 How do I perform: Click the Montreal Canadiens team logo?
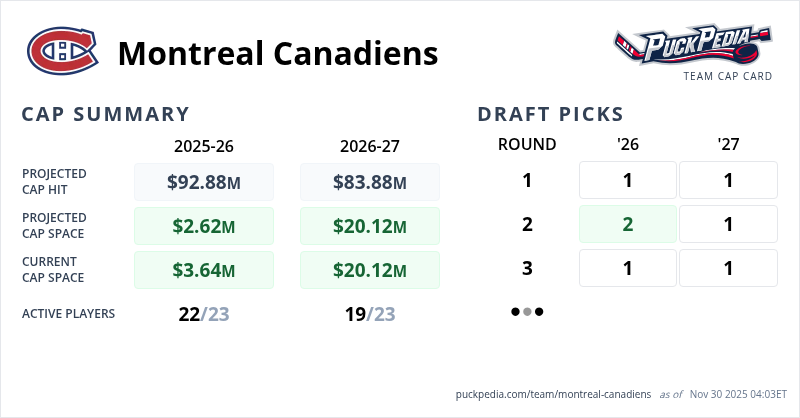(61, 51)
